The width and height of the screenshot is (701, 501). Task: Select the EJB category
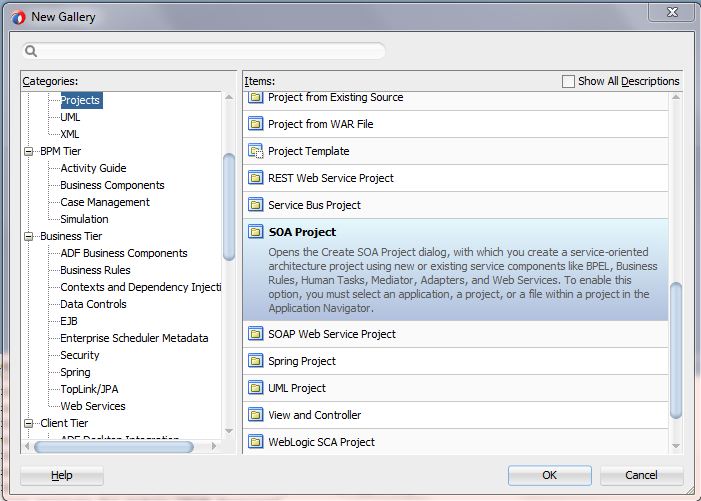click(69, 321)
